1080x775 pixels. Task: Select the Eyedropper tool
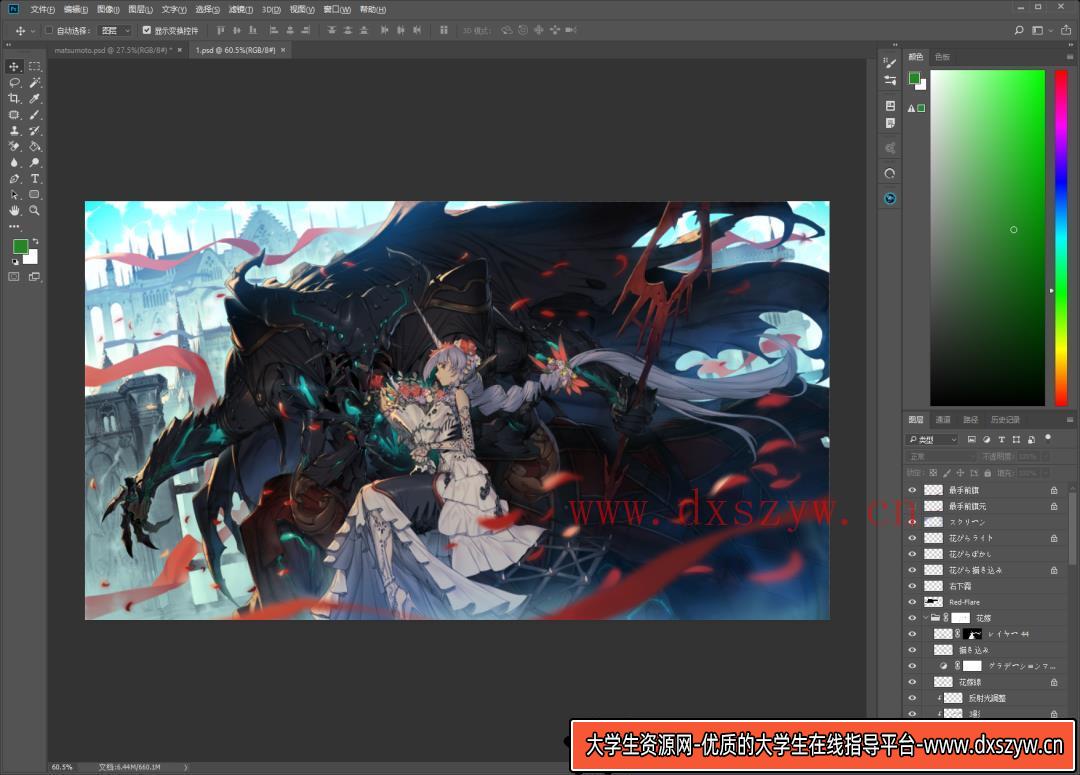pyautogui.click(x=34, y=99)
